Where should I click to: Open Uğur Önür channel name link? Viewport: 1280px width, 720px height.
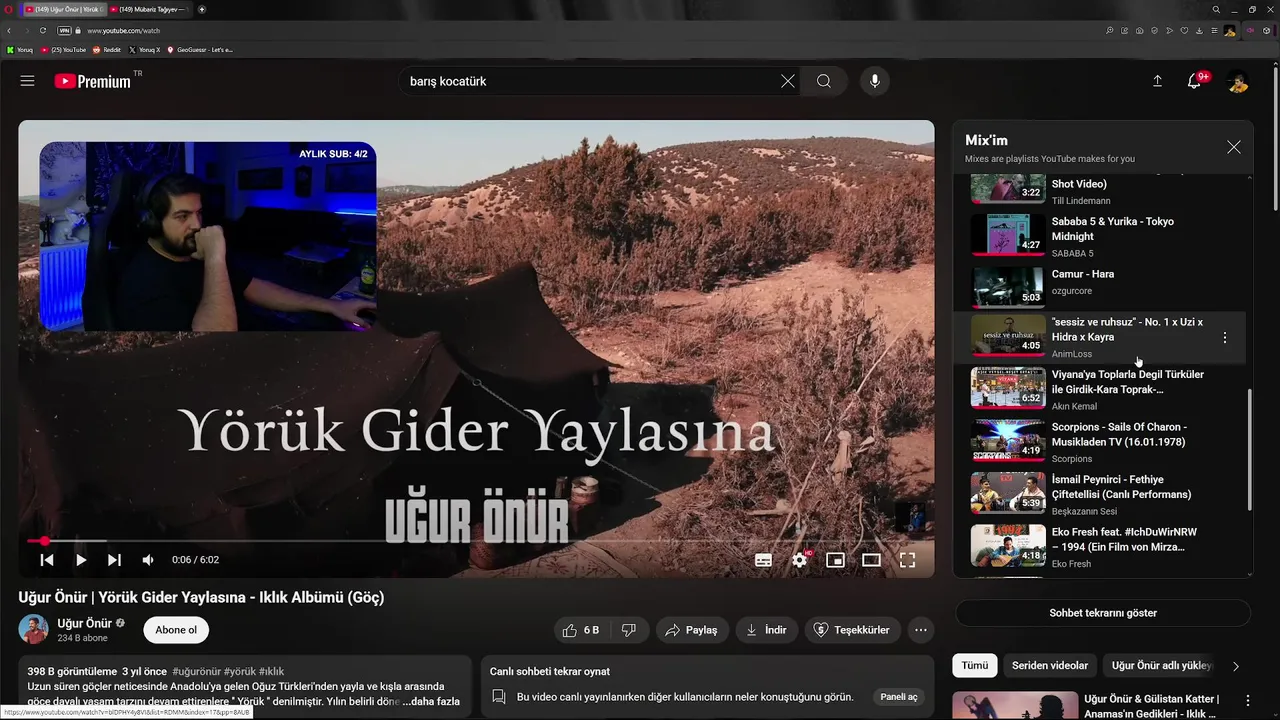pyautogui.click(x=85, y=623)
